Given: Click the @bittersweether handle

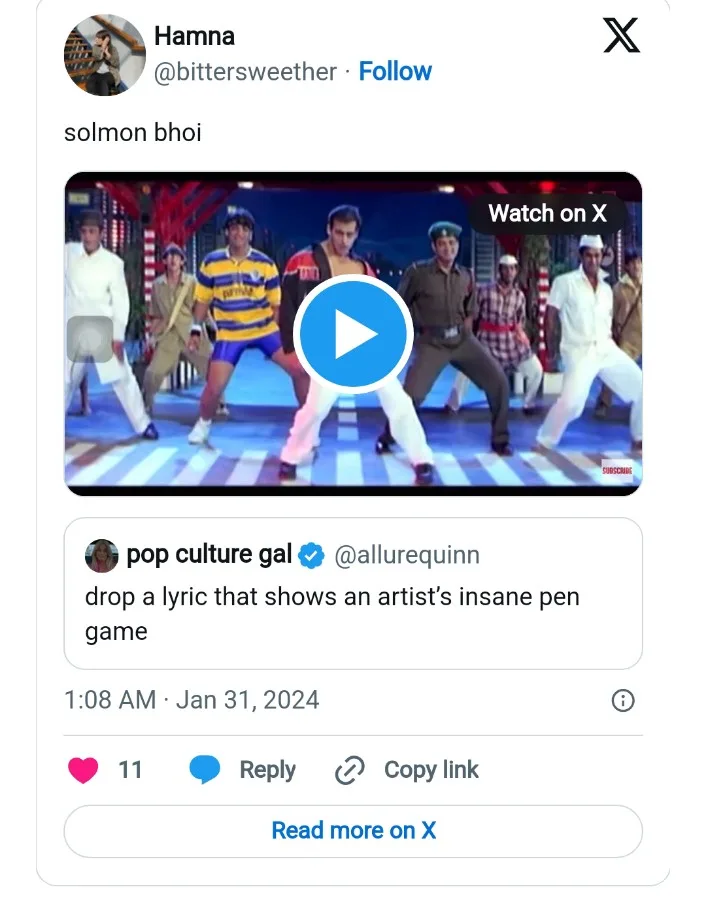Looking at the screenshot, I should coord(245,72).
